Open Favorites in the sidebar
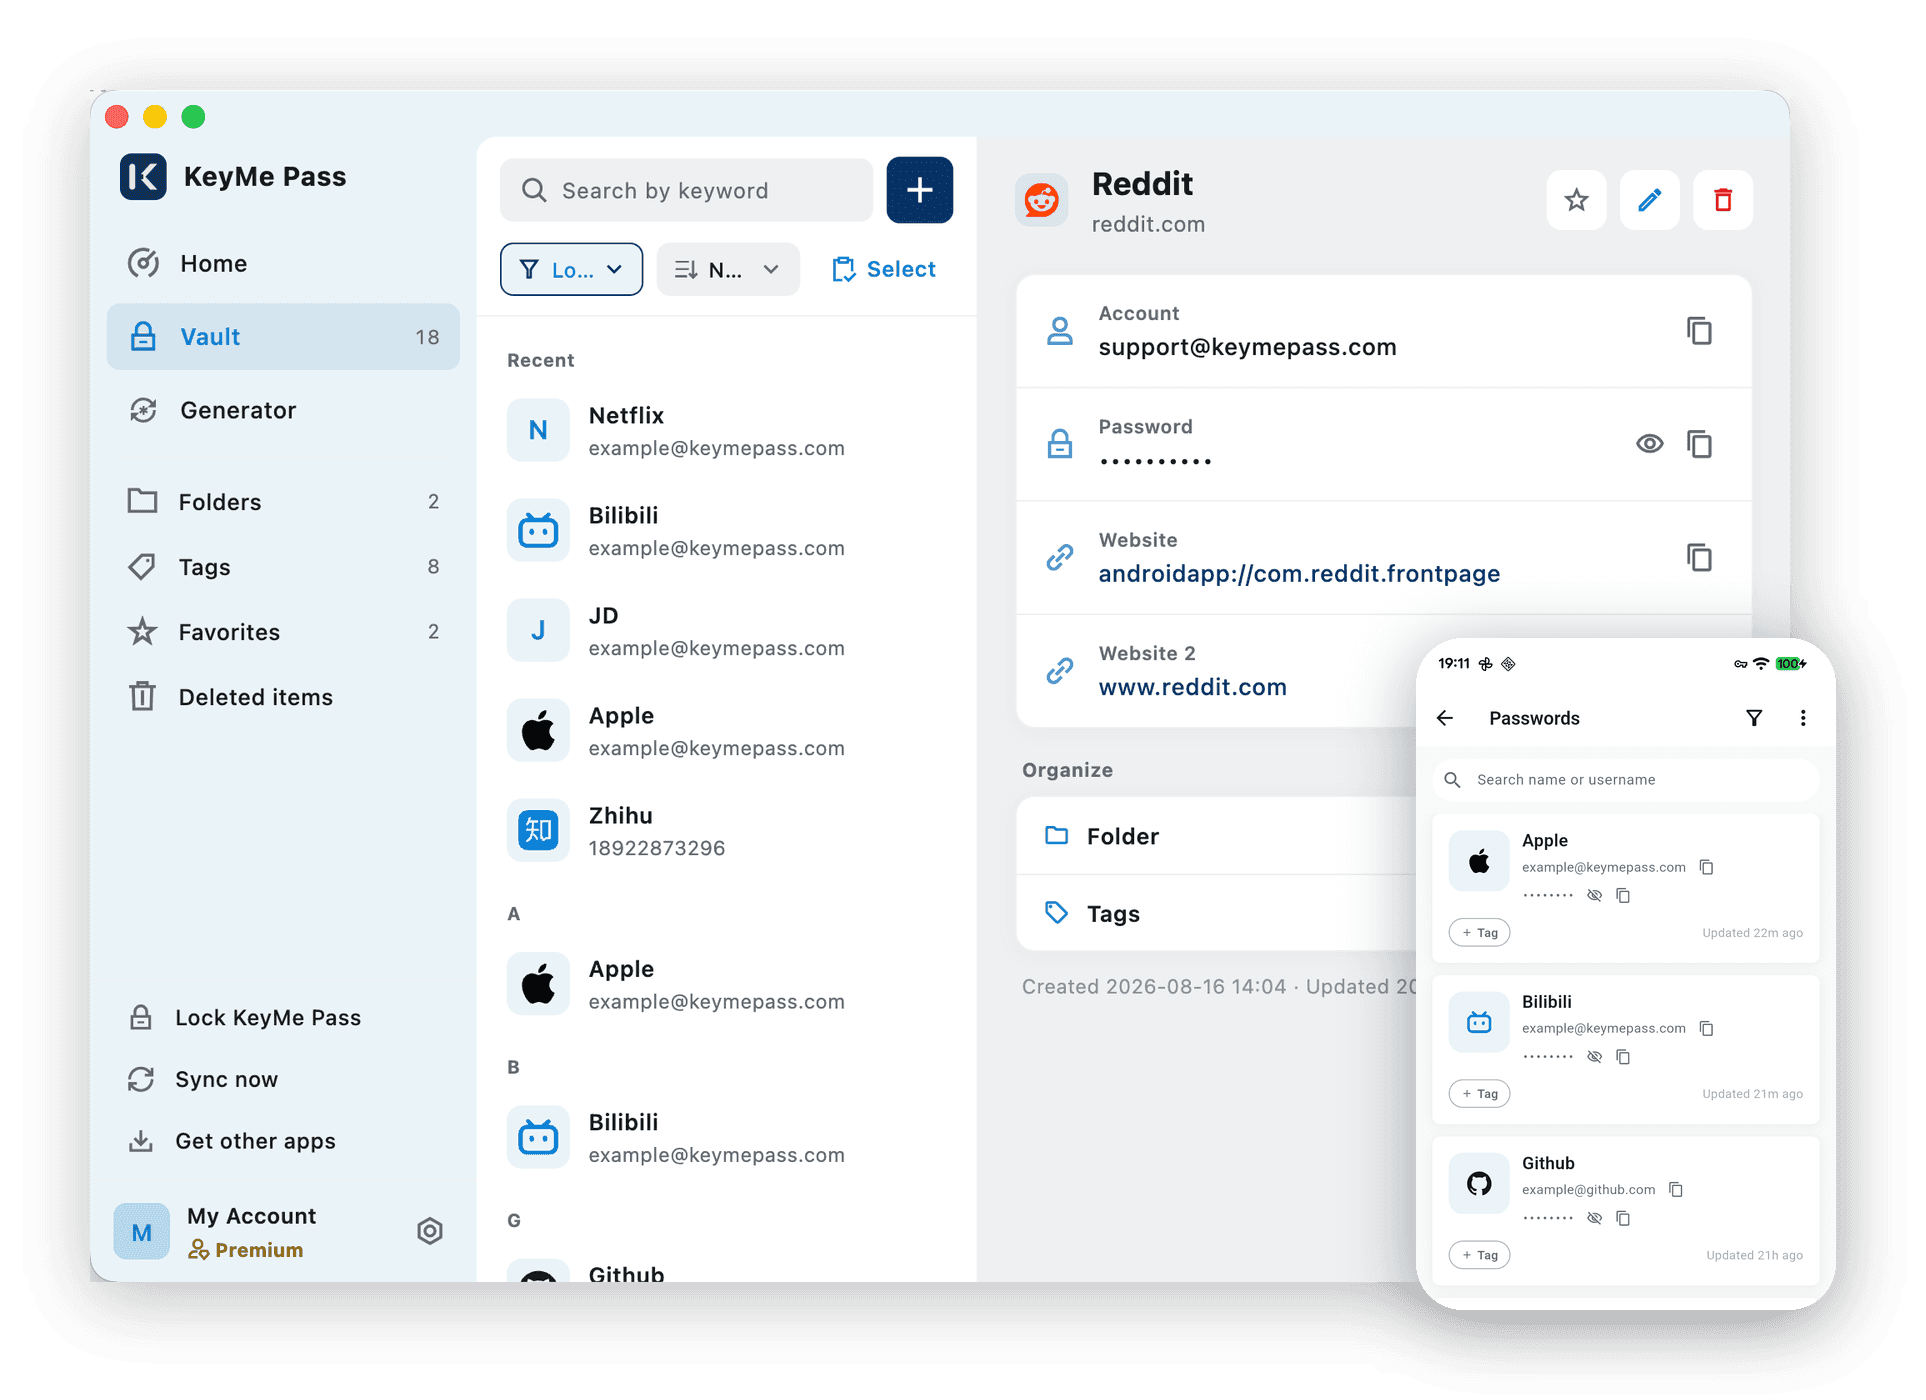1926x1400 pixels. (x=283, y=632)
